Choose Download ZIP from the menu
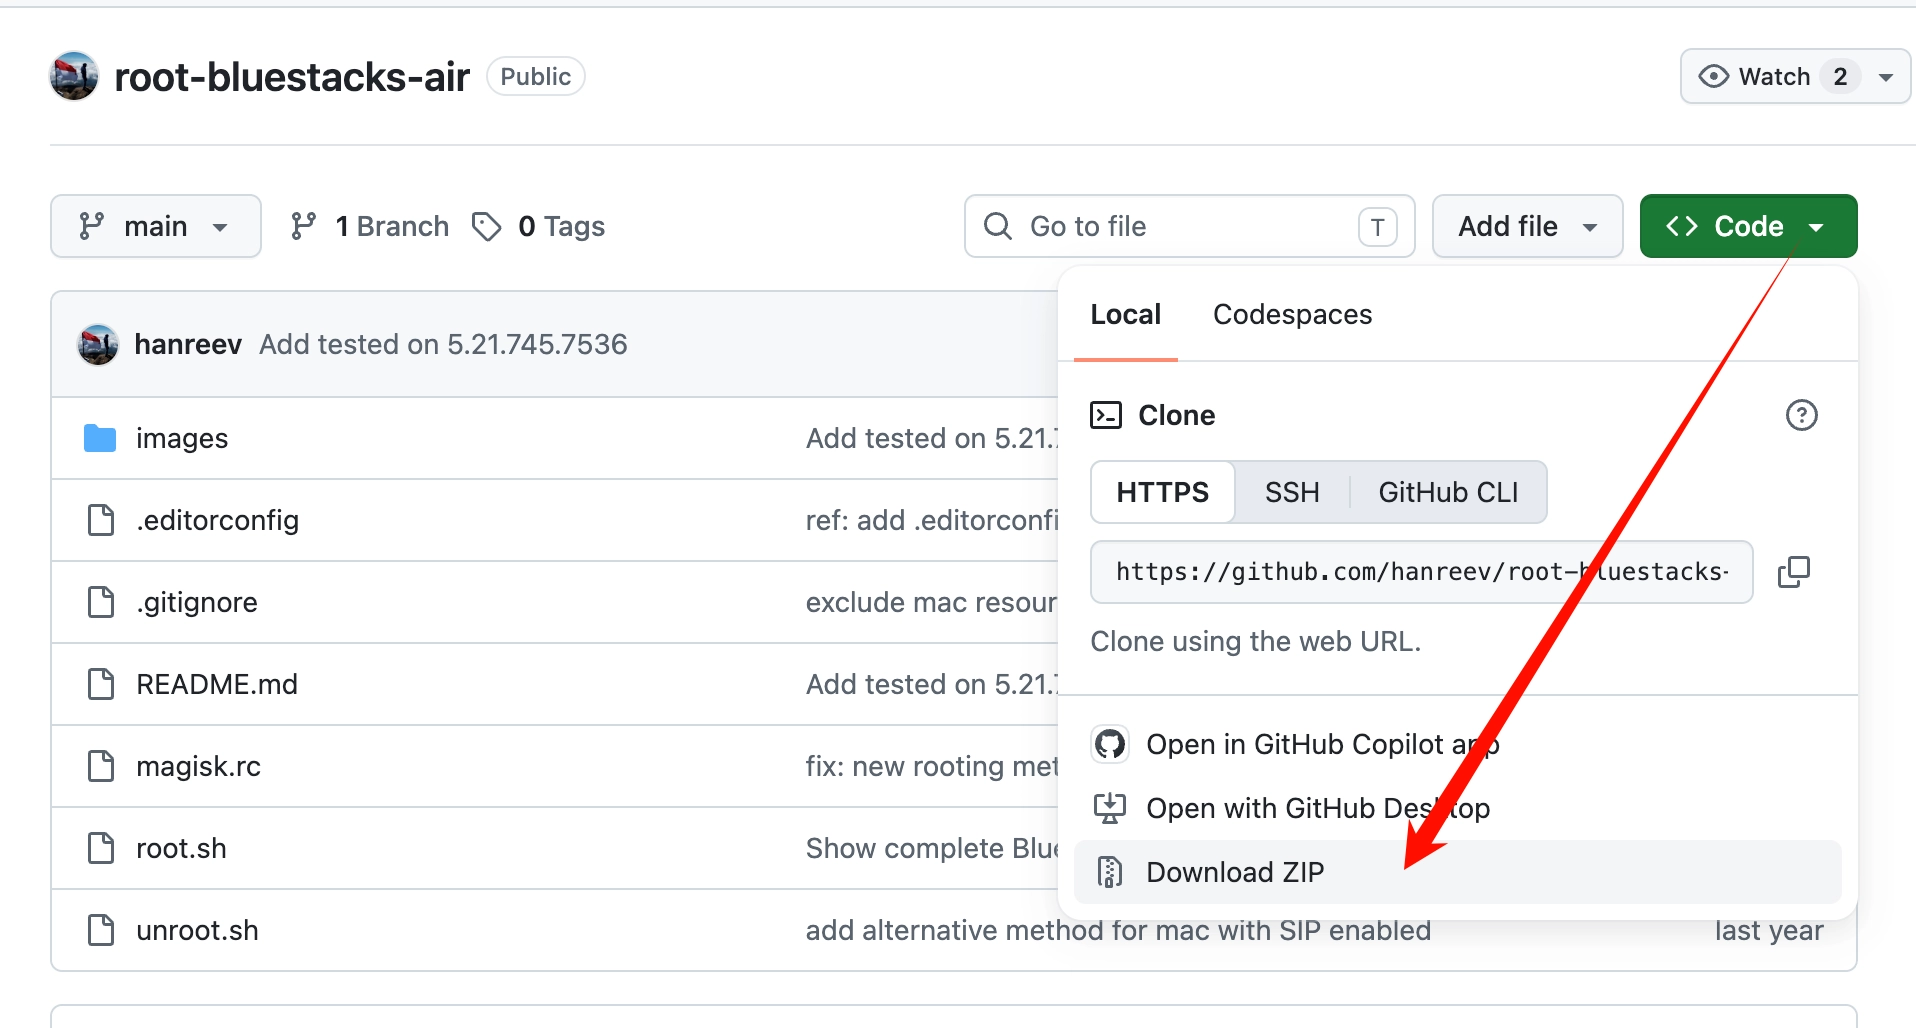 [x=1457, y=872]
